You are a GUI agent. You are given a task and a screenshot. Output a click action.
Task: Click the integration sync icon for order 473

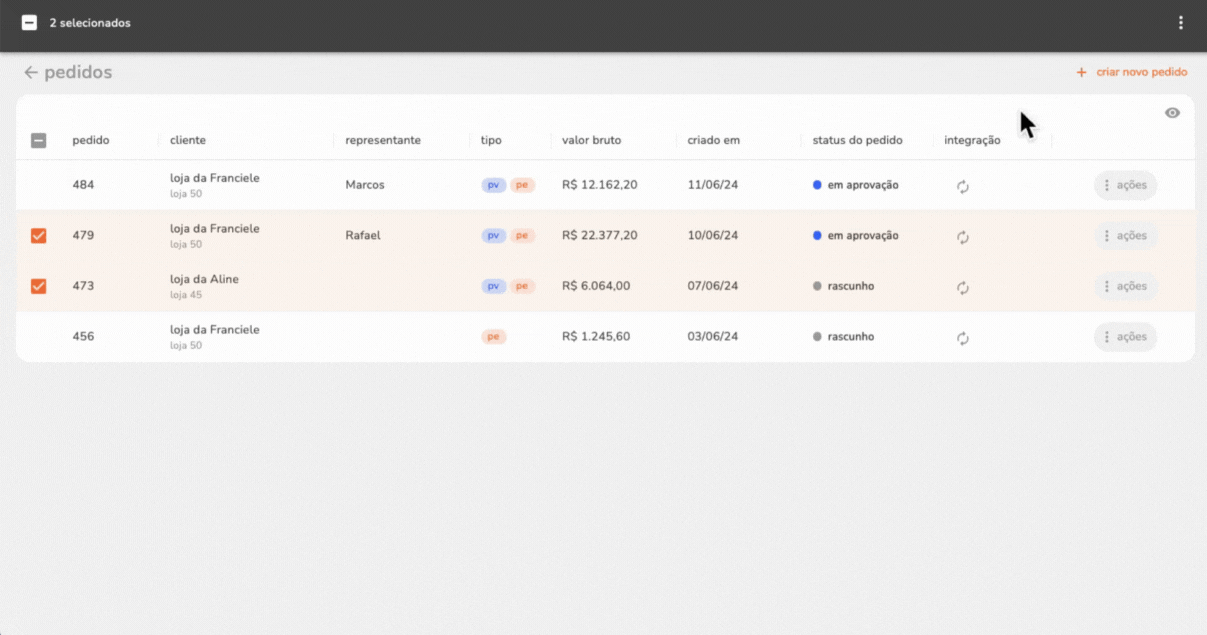click(x=963, y=287)
